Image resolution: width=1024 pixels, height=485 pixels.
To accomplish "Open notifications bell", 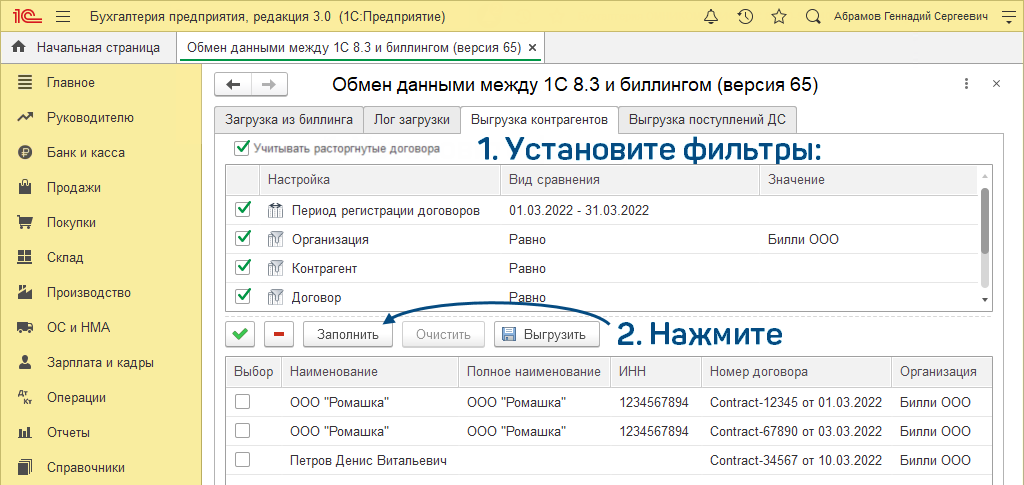I will (712, 17).
